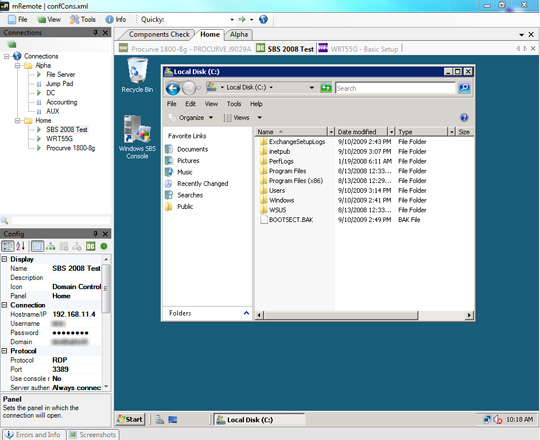
Task: Collapse the Protocol section in Config
Action: coord(4,351)
